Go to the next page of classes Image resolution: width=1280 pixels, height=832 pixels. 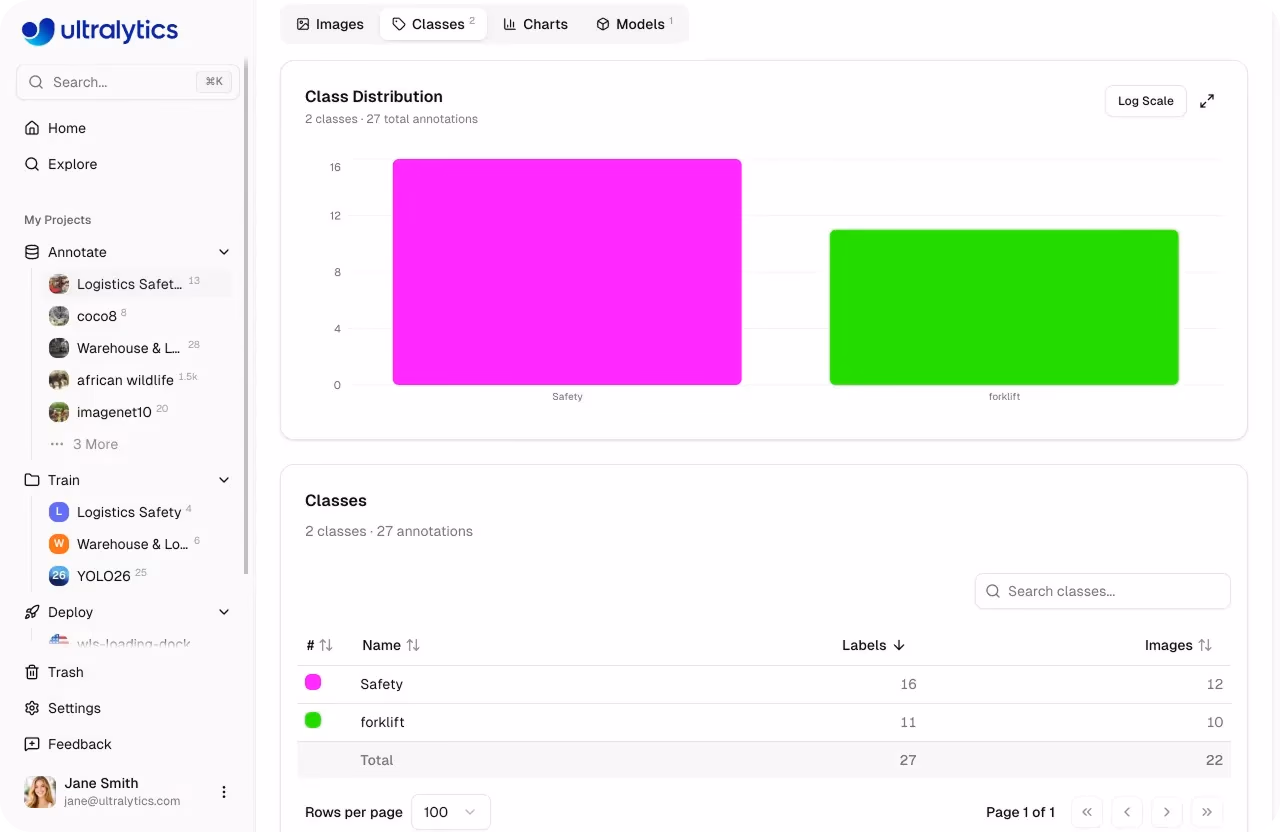1167,812
